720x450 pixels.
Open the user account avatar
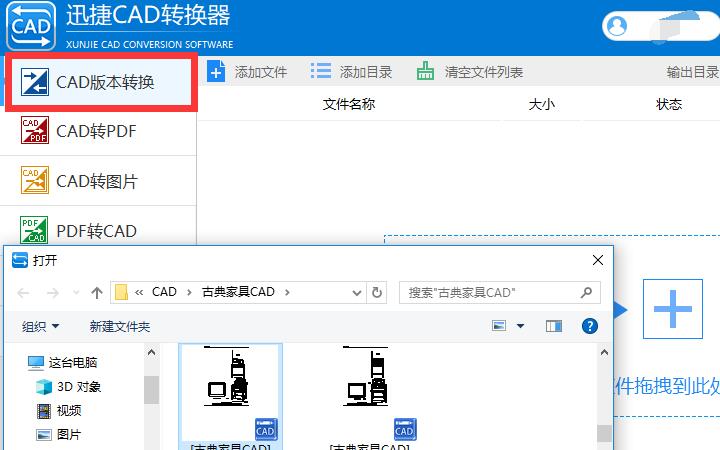point(617,25)
